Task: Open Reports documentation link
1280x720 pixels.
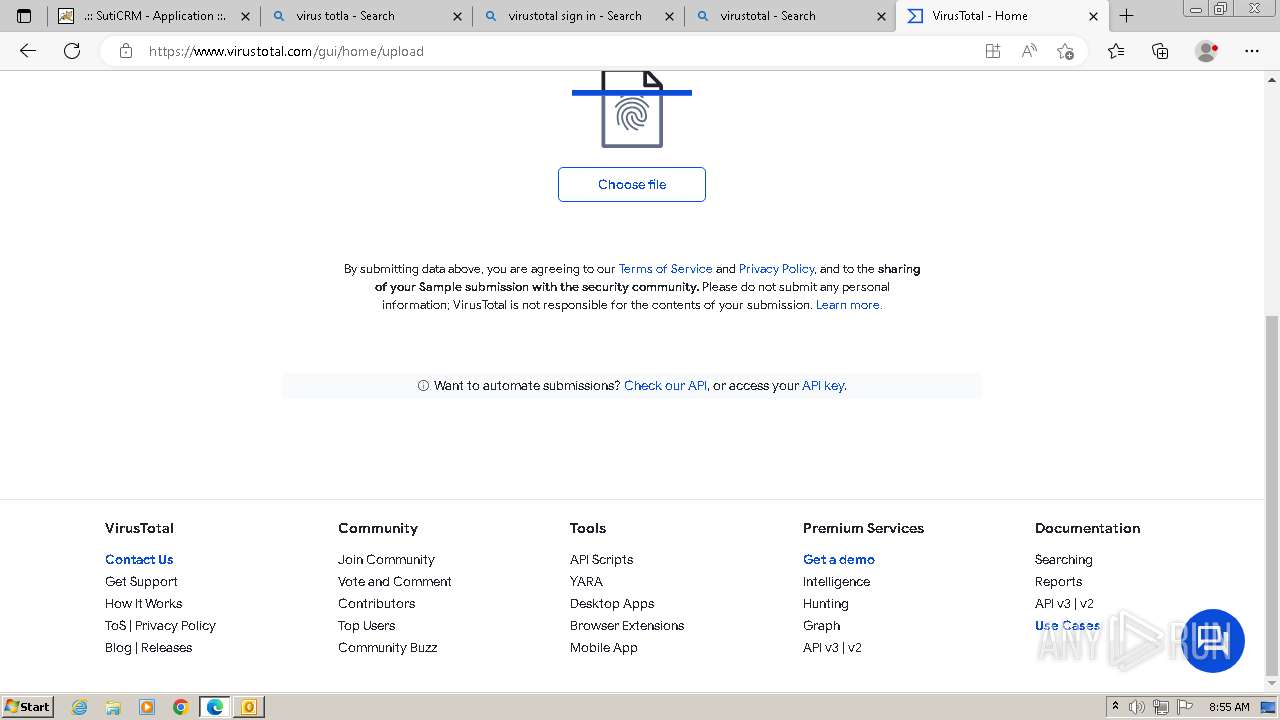Action: 1058,581
